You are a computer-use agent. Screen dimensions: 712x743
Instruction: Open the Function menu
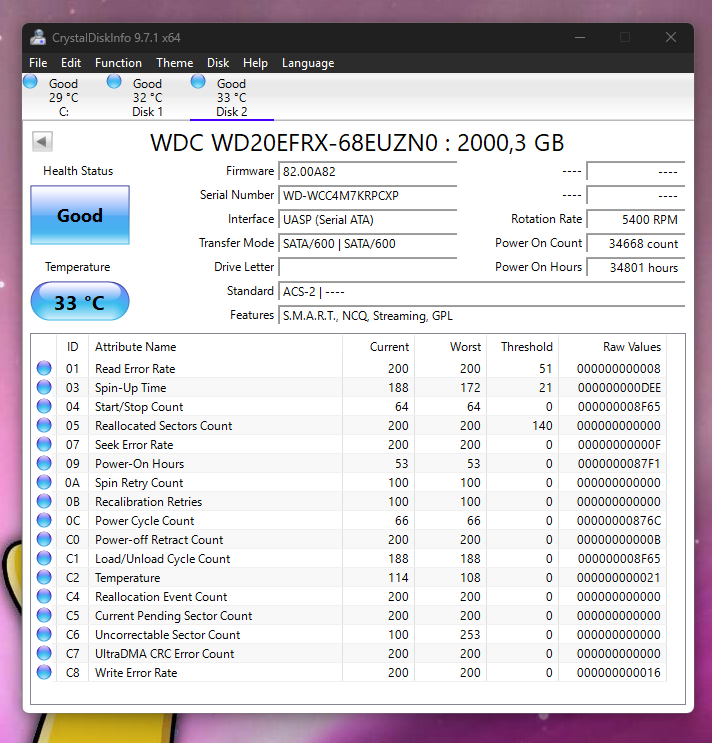pyautogui.click(x=118, y=63)
